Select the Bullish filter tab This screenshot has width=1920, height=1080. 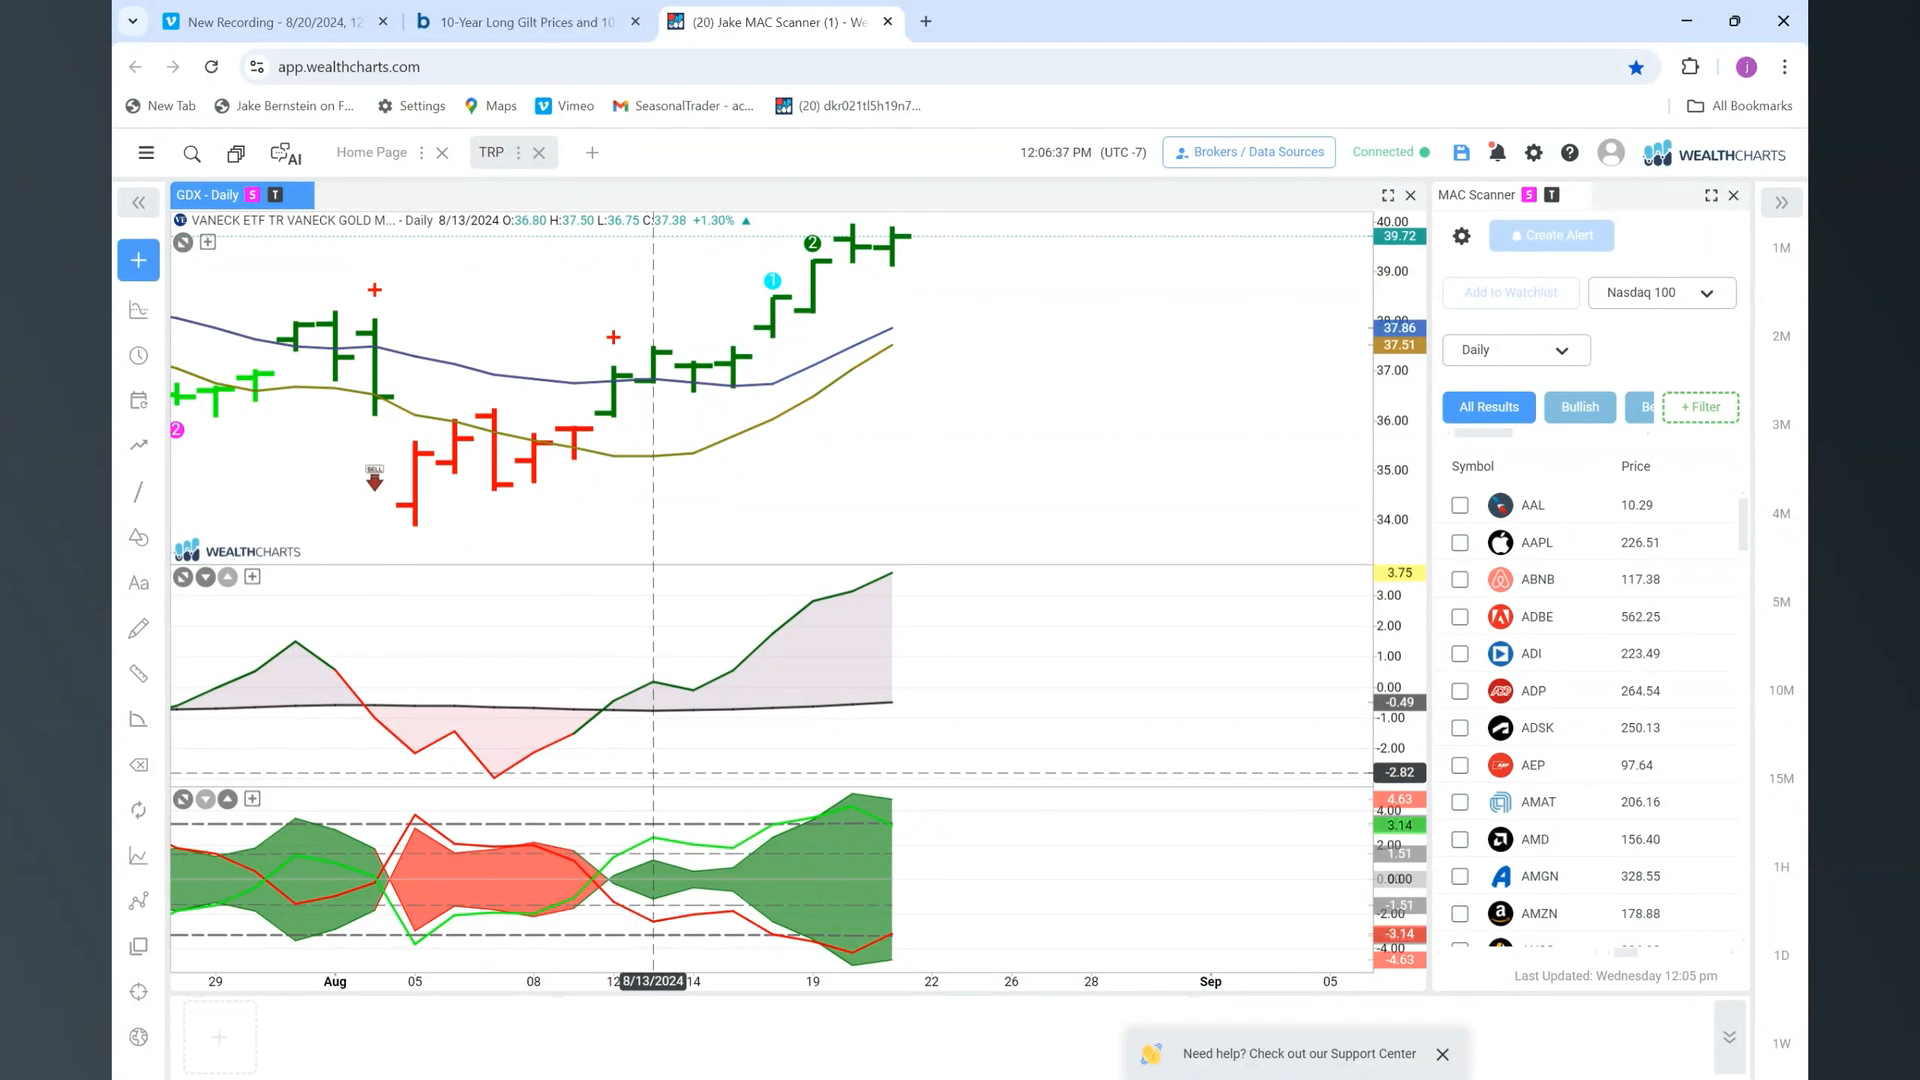1580,407
